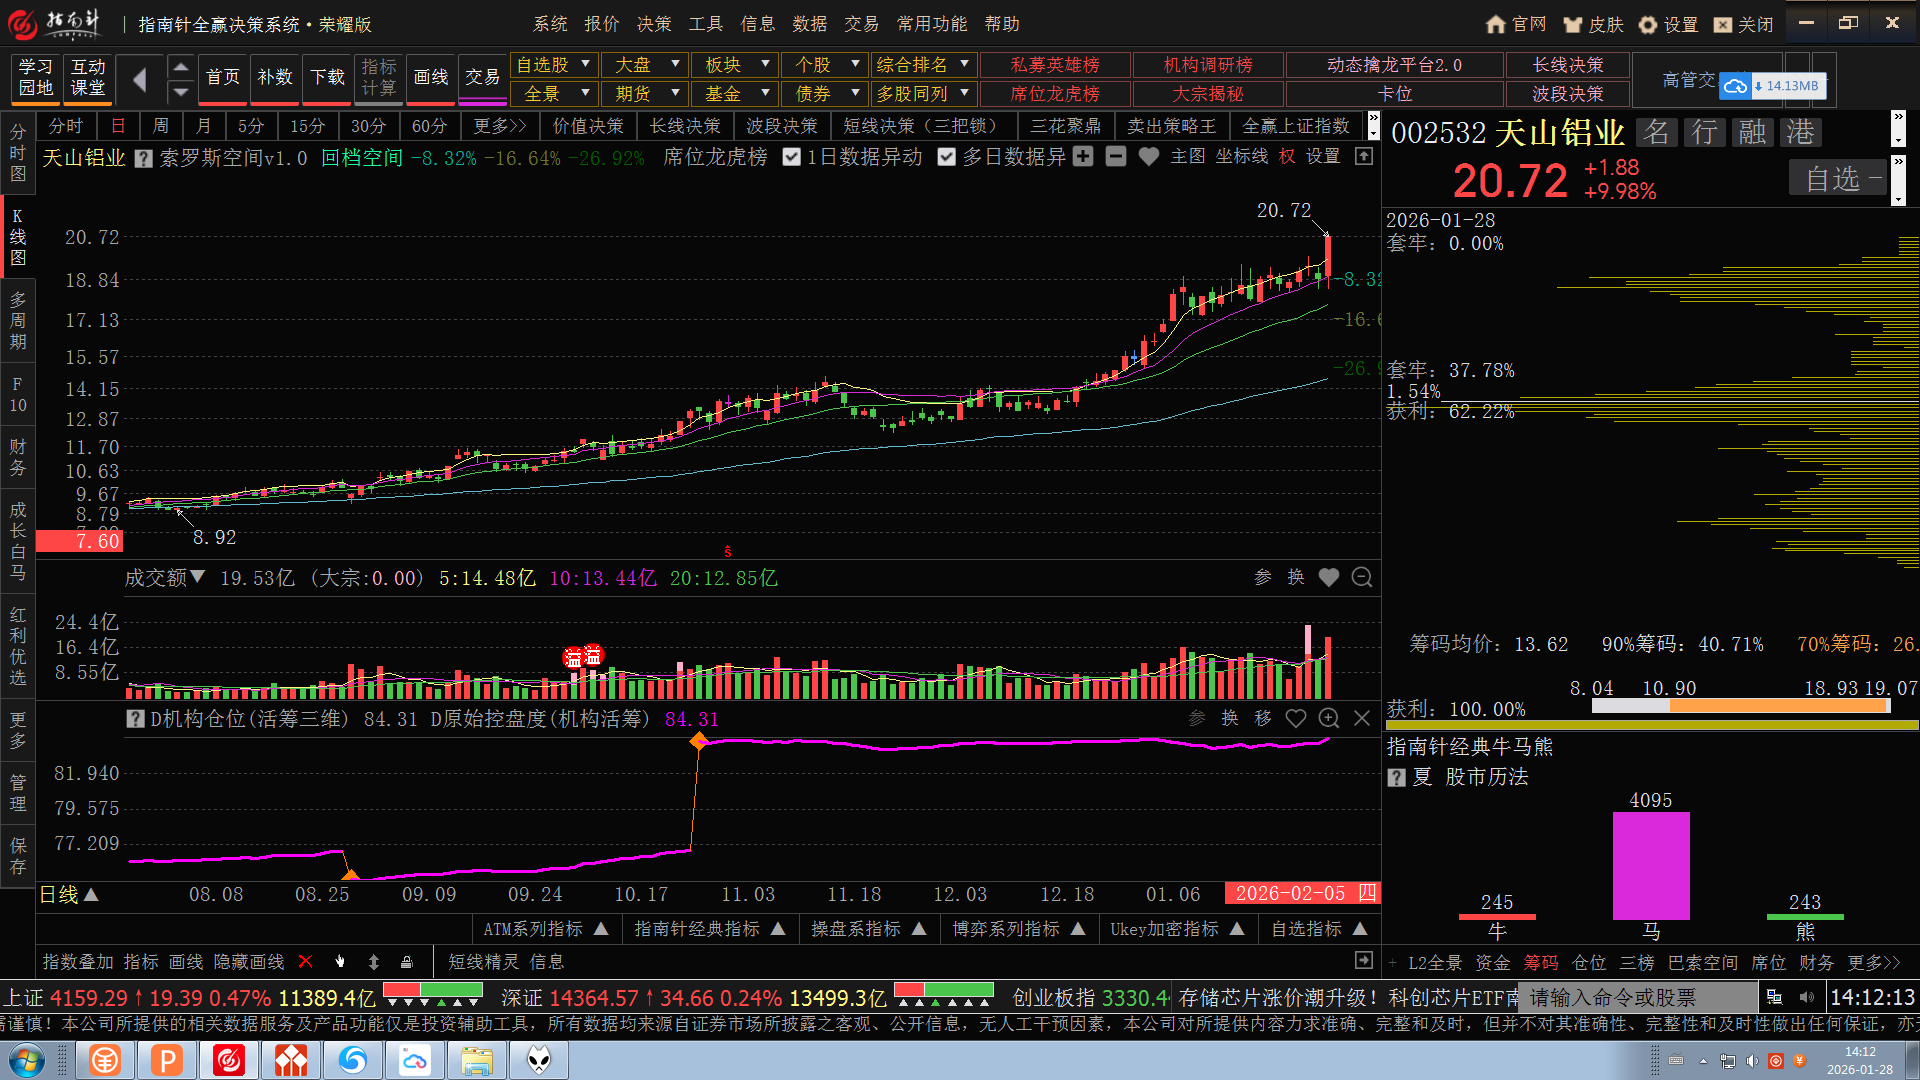Viewport: 1920px width, 1080px height.
Task: Open the 系统 menu
Action: (x=550, y=24)
